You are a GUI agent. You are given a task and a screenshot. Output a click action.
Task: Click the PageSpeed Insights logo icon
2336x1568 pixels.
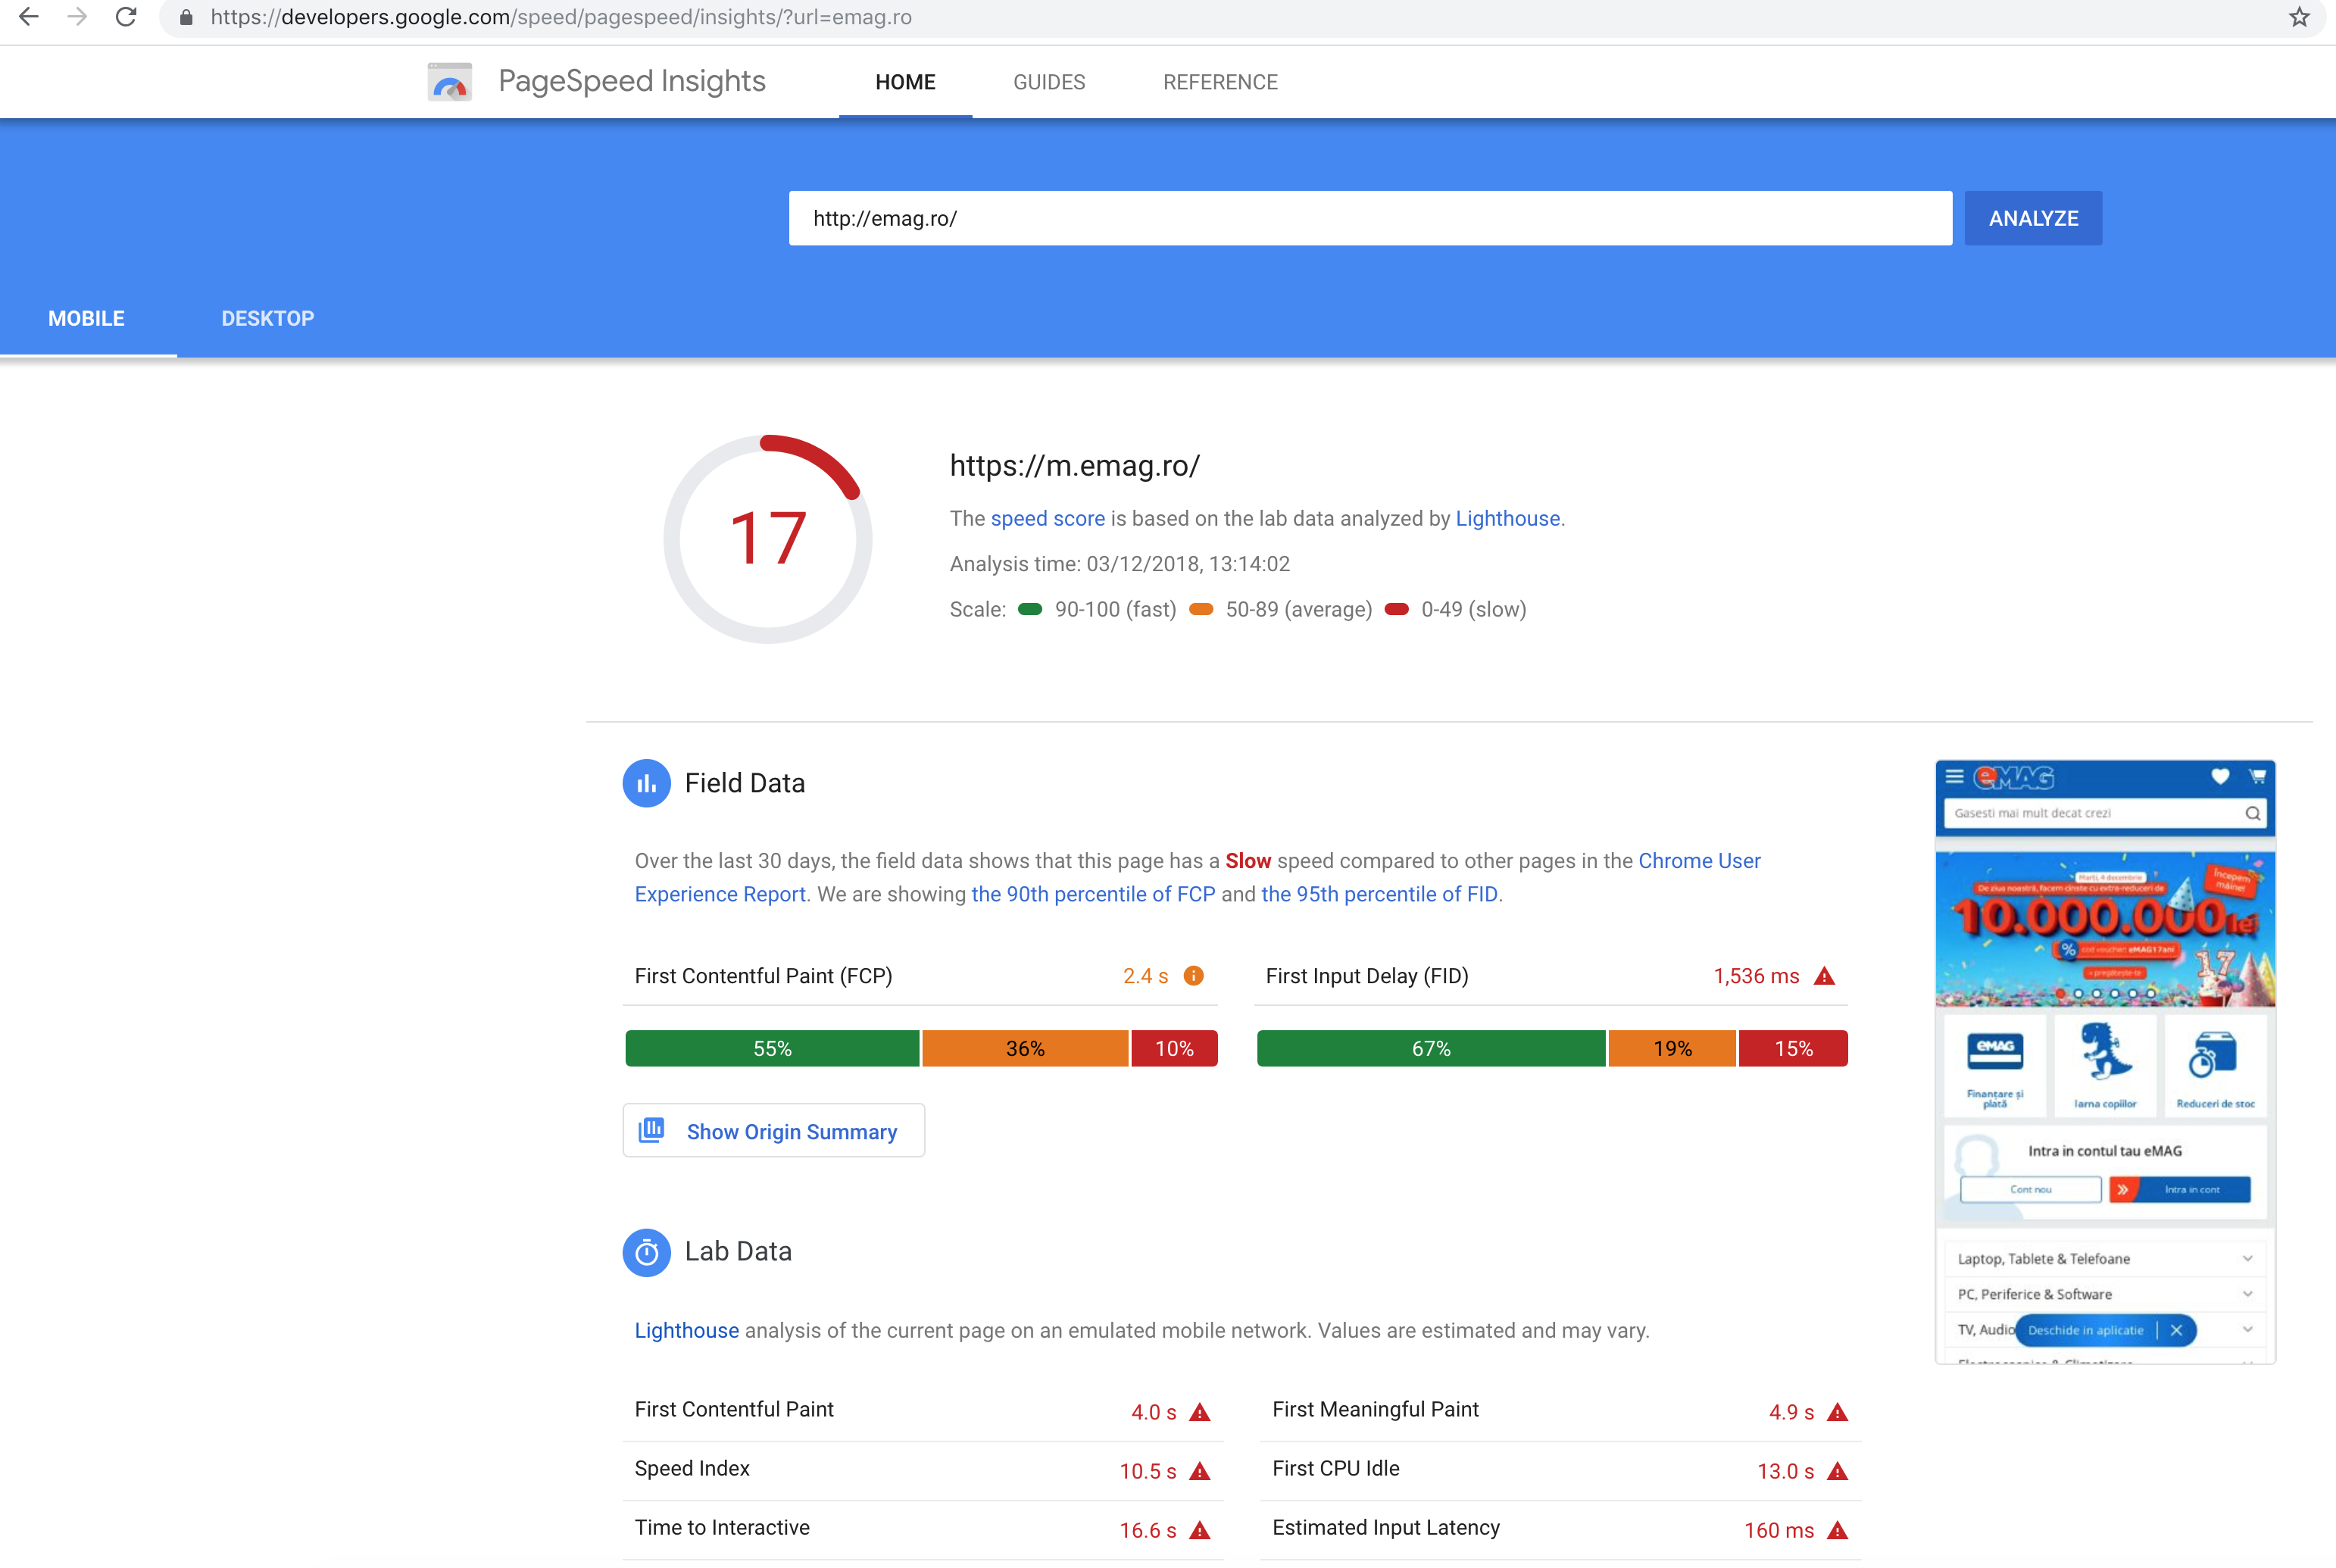point(450,82)
